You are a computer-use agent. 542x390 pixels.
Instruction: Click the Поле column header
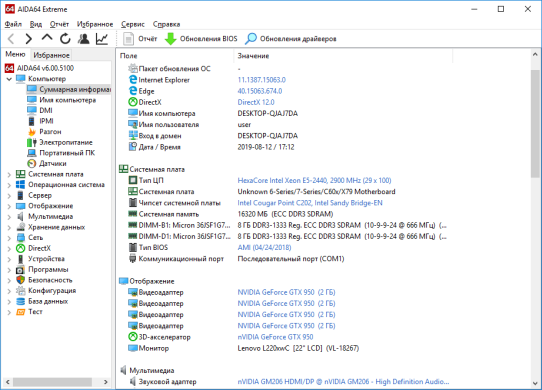click(x=175, y=56)
